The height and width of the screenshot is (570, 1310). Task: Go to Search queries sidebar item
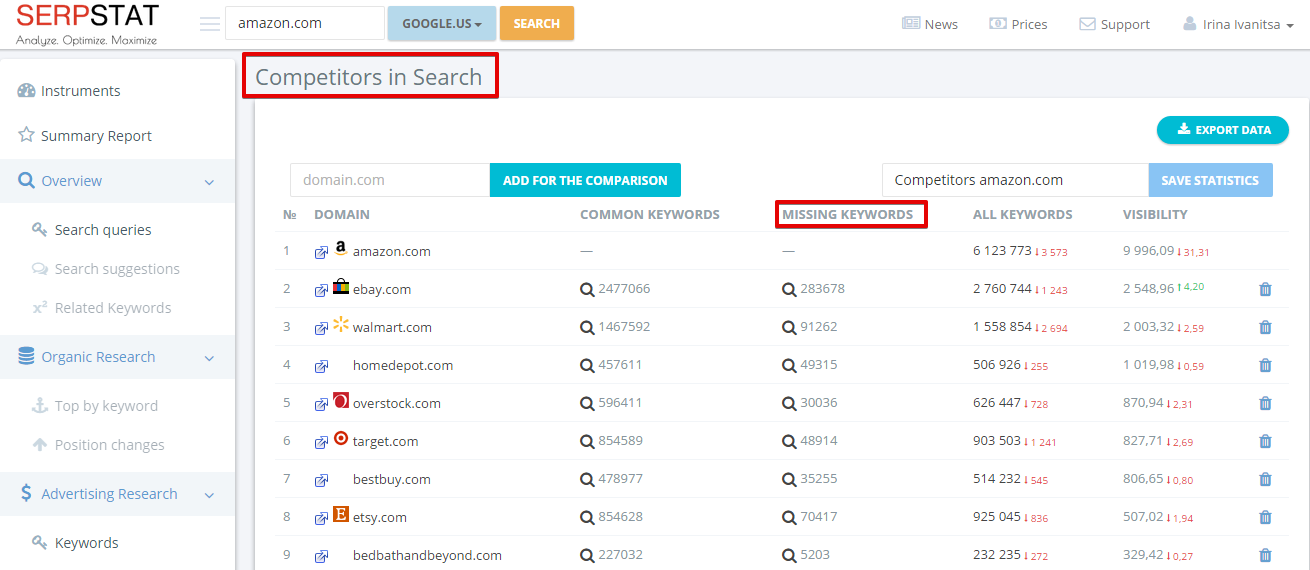point(92,230)
